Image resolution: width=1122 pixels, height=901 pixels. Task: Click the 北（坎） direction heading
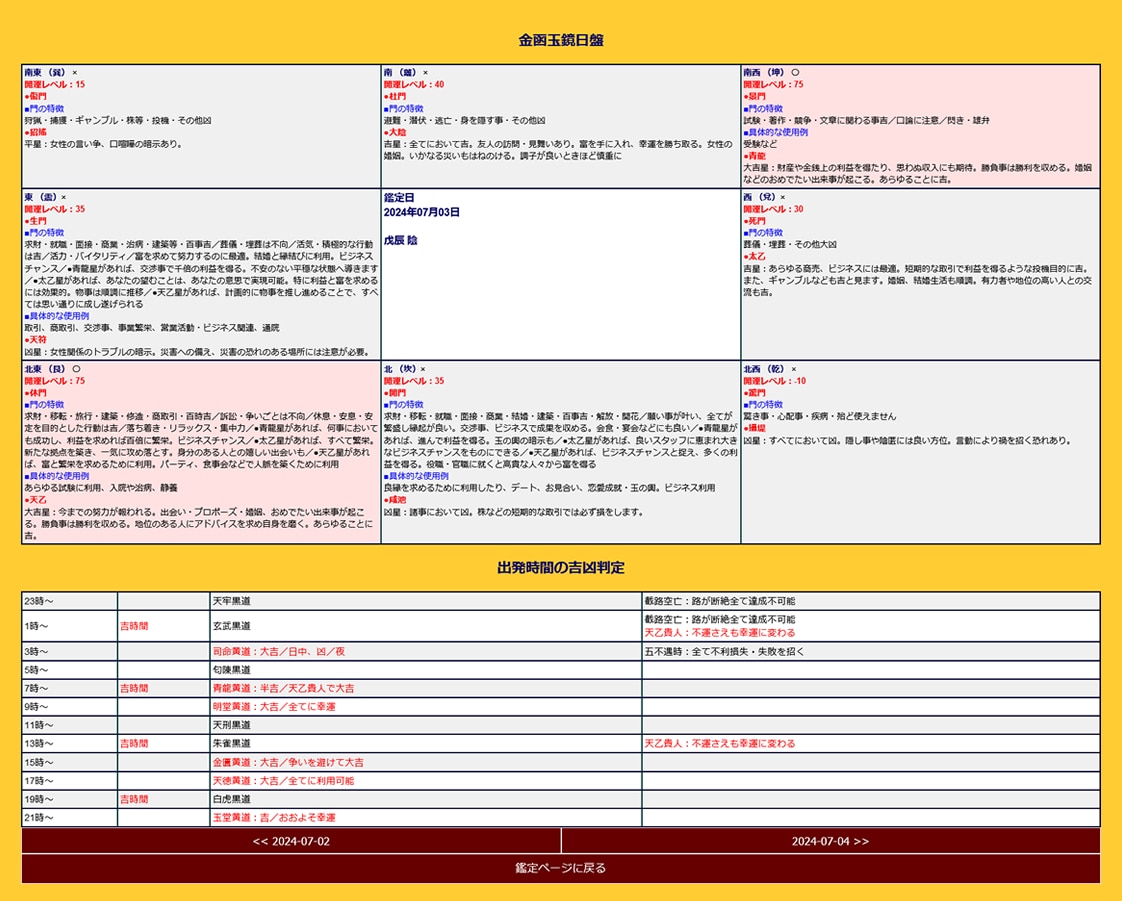400,369
